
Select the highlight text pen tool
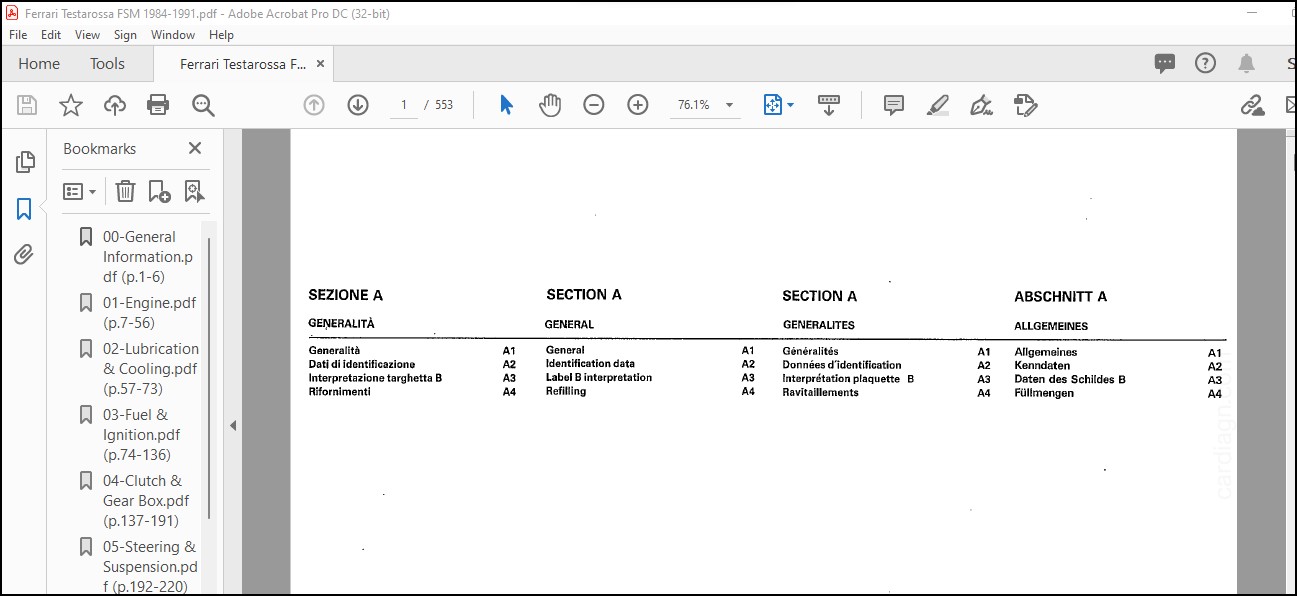[x=938, y=105]
